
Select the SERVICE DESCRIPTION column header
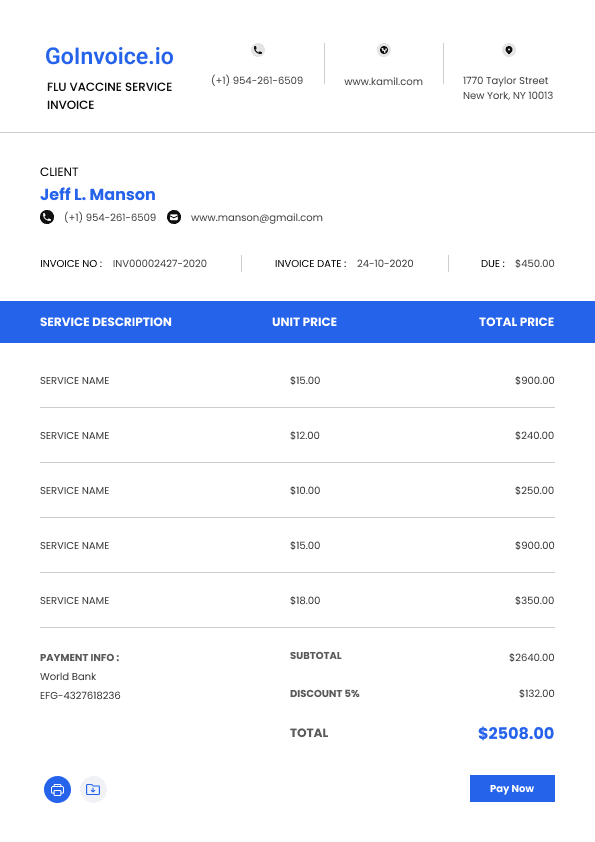(x=106, y=322)
